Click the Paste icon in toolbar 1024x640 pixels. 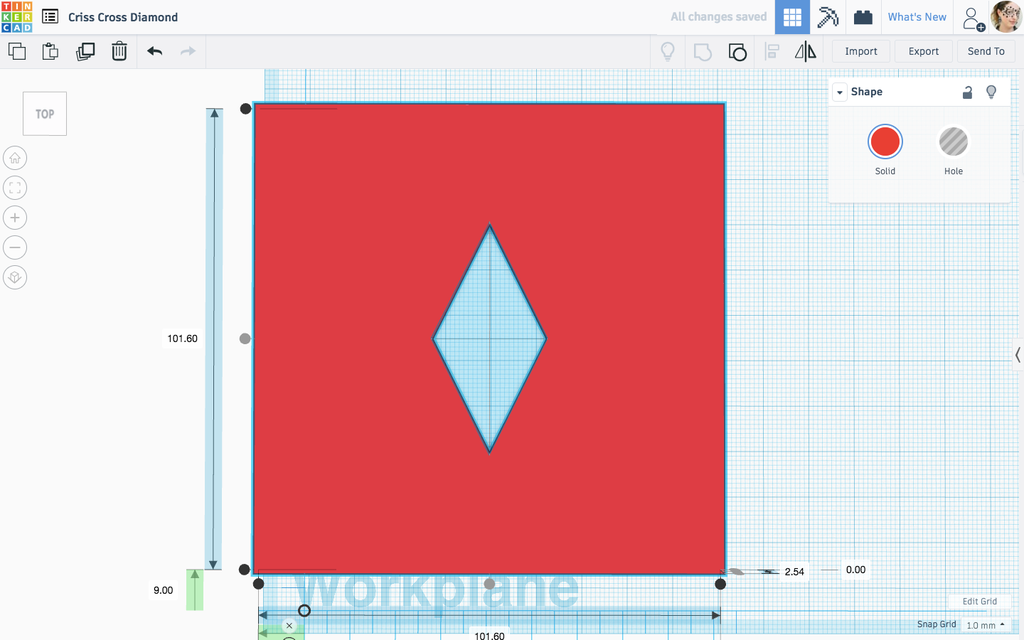50,51
